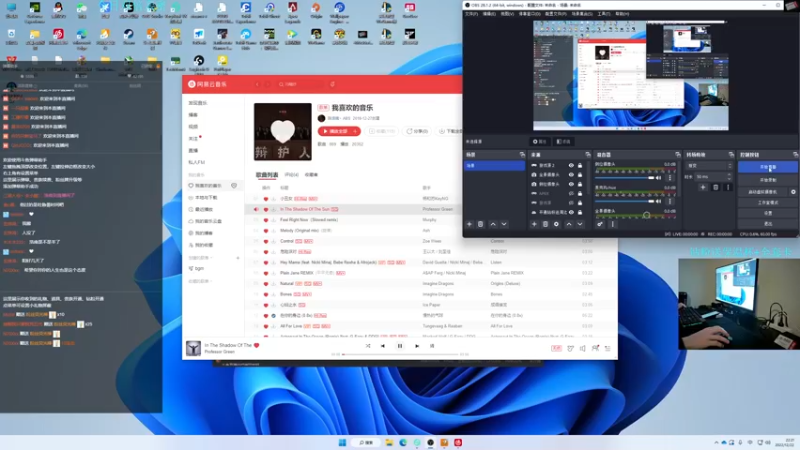The height and width of the screenshot is (450, 800).
Task: Expand the collected playlists section in NetEase sidebar
Action: click(200, 281)
